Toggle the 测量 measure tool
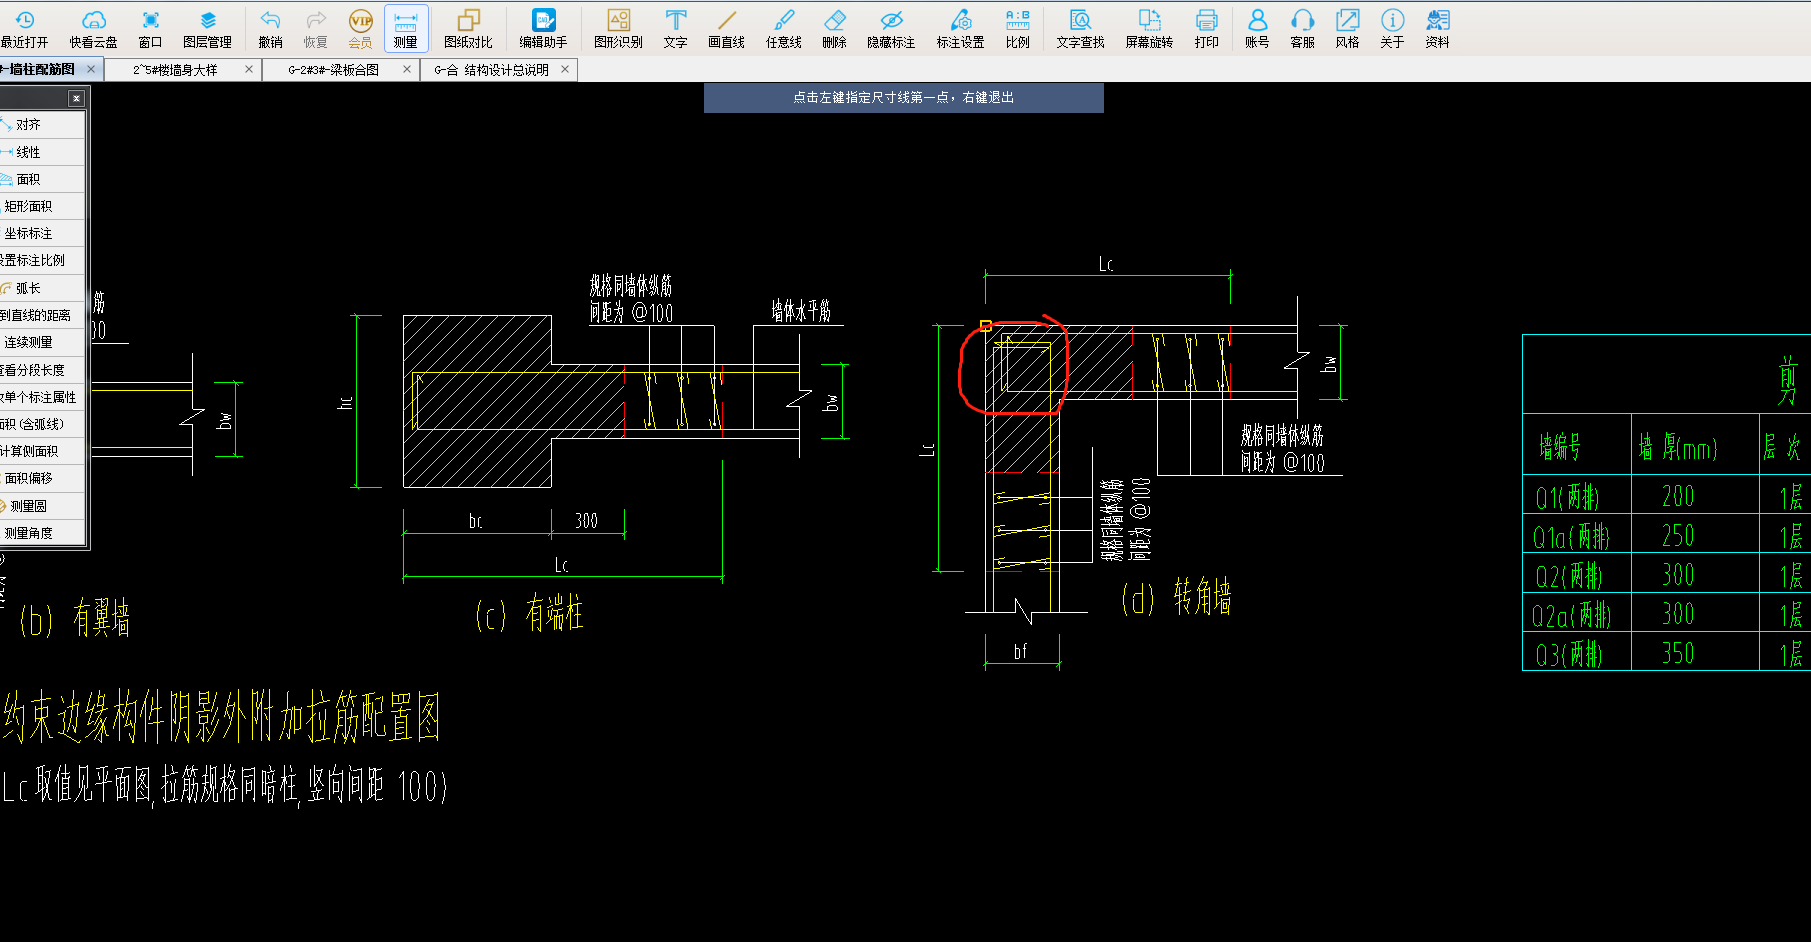The height and width of the screenshot is (942, 1811). coord(406,29)
